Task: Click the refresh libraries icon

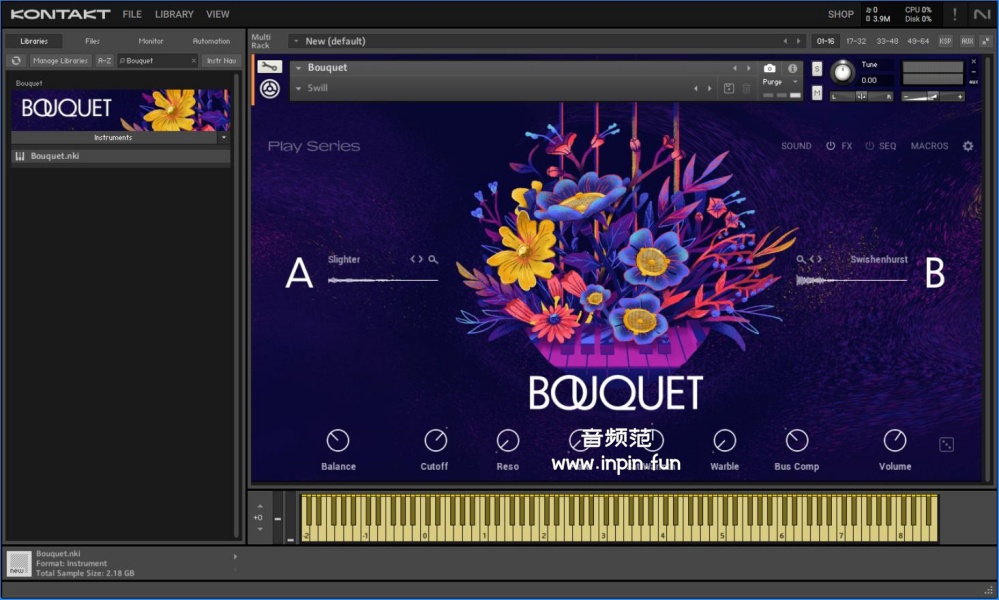Action: (x=16, y=61)
